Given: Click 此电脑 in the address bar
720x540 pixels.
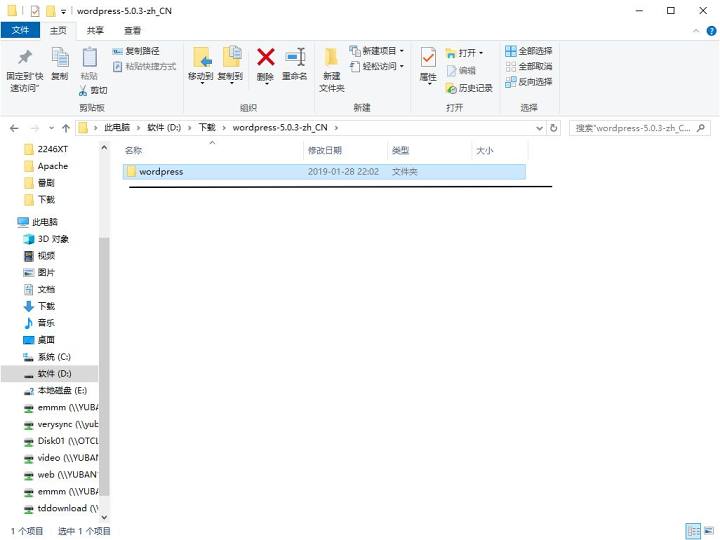Looking at the screenshot, I should (117, 128).
